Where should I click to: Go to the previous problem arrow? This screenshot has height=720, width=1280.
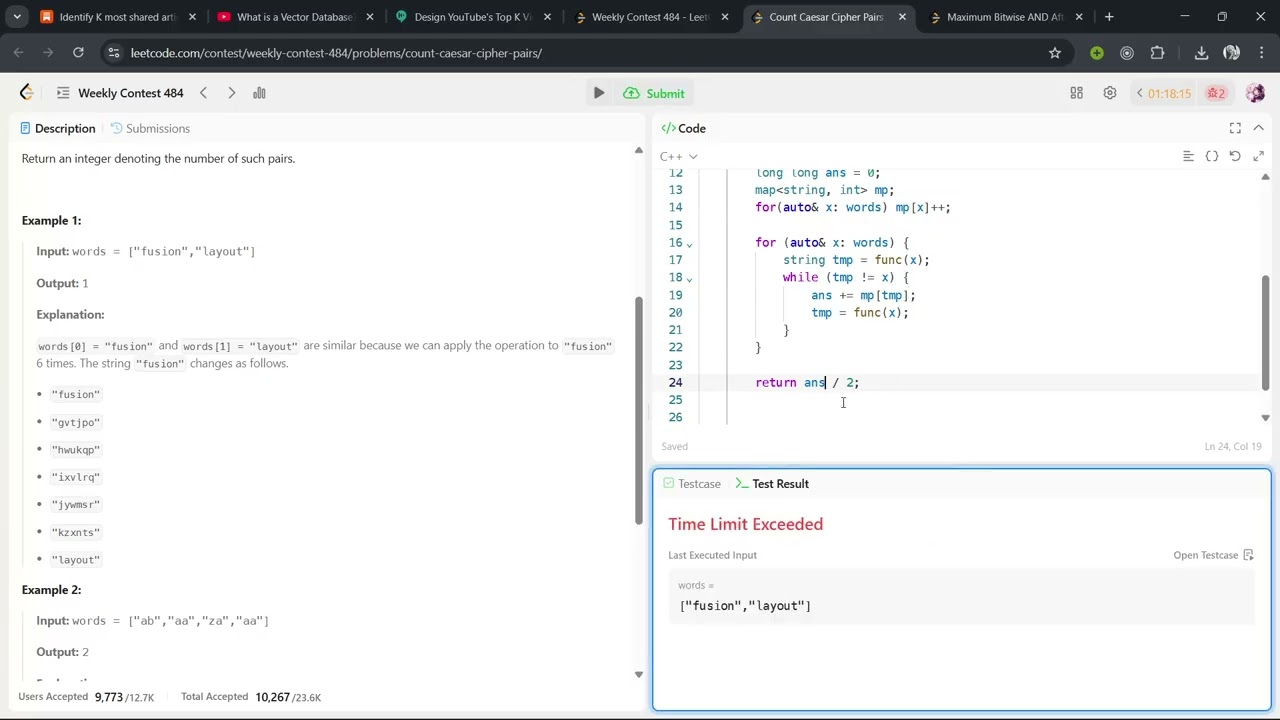click(203, 93)
